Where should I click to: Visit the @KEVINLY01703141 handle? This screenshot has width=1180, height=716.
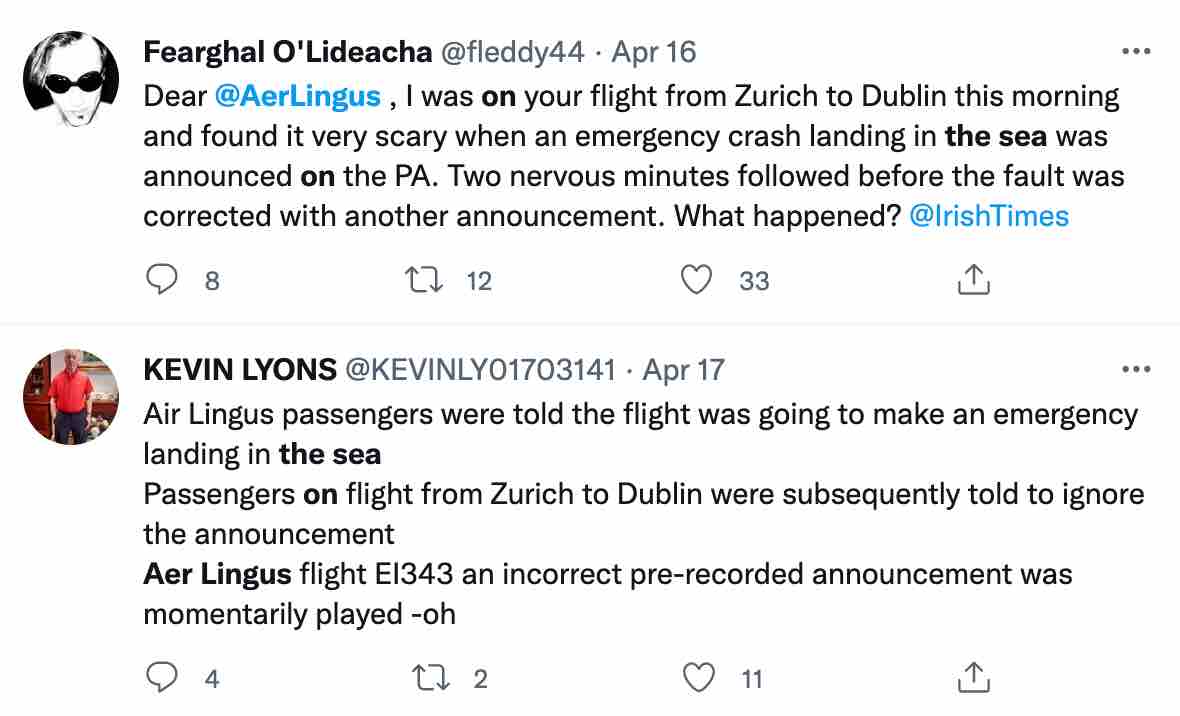coord(480,370)
